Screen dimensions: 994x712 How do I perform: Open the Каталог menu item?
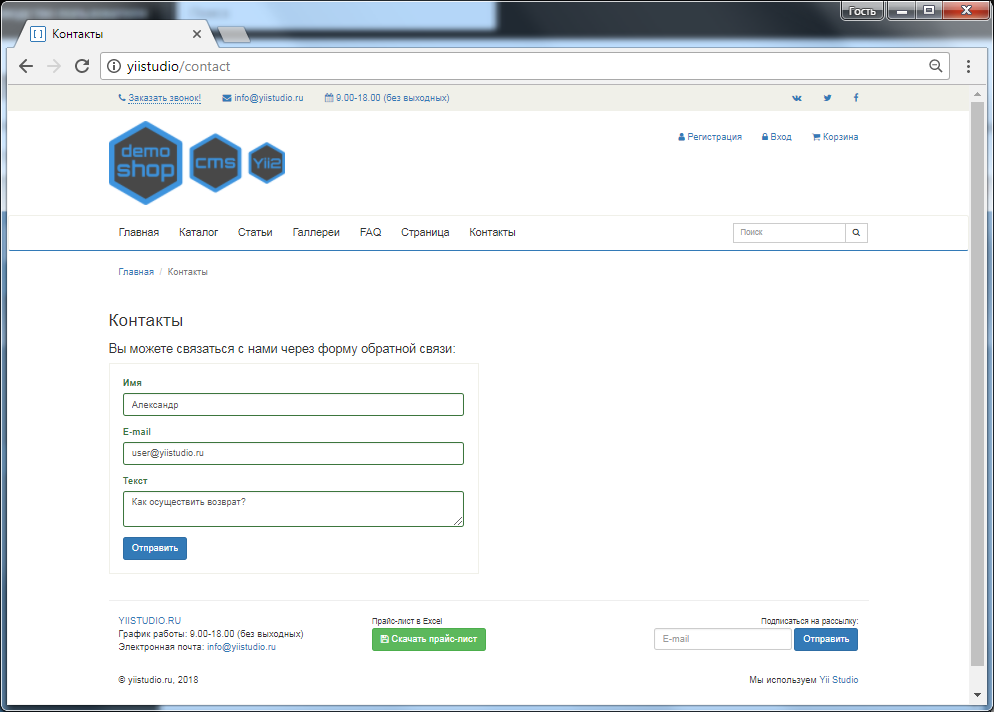198,233
